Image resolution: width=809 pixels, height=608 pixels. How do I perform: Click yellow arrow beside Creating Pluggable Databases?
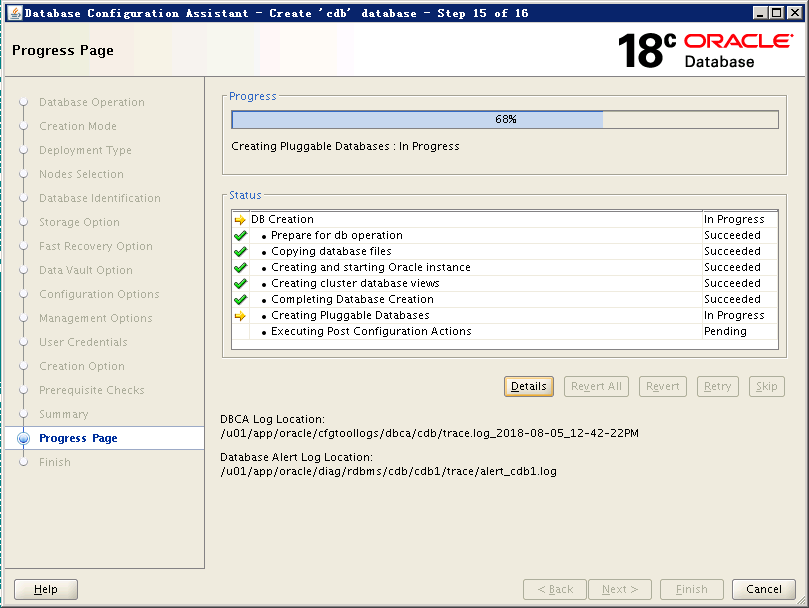click(x=240, y=316)
